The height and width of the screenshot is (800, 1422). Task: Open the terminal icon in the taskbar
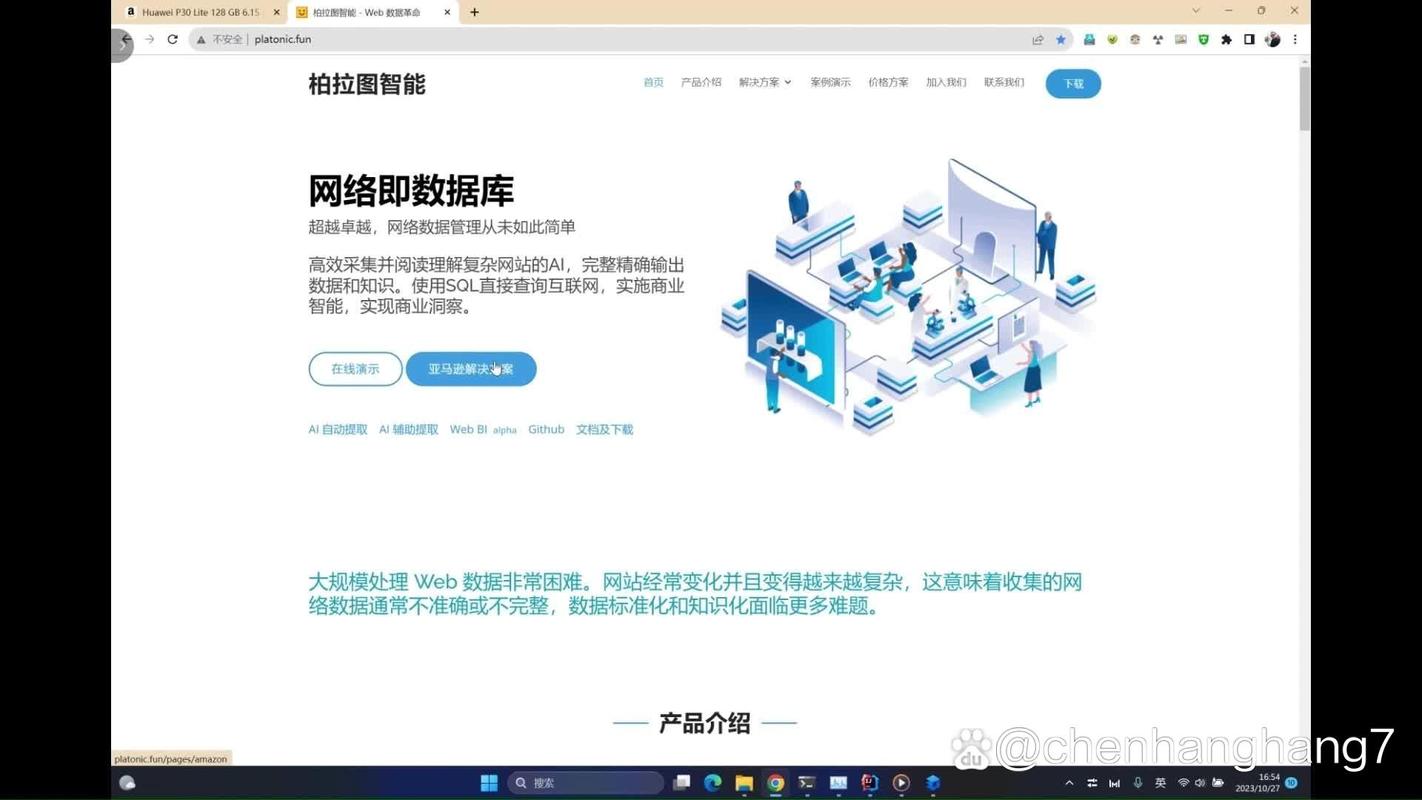pyautogui.click(x=807, y=783)
